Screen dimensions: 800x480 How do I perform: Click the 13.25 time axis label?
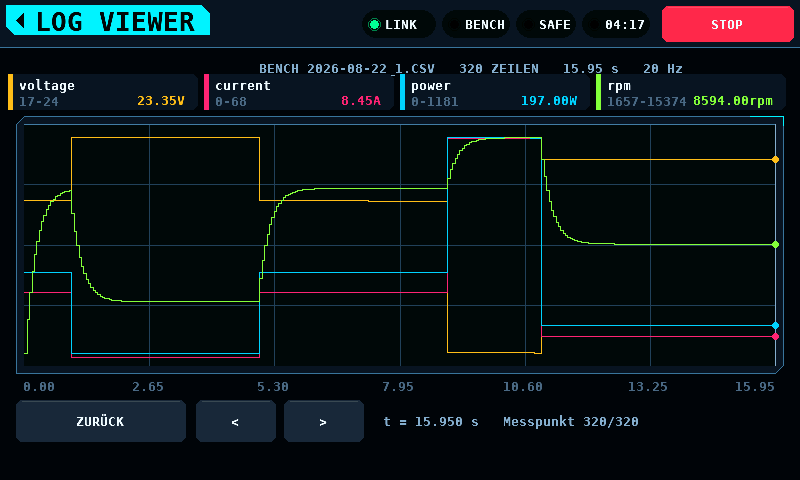click(647, 387)
